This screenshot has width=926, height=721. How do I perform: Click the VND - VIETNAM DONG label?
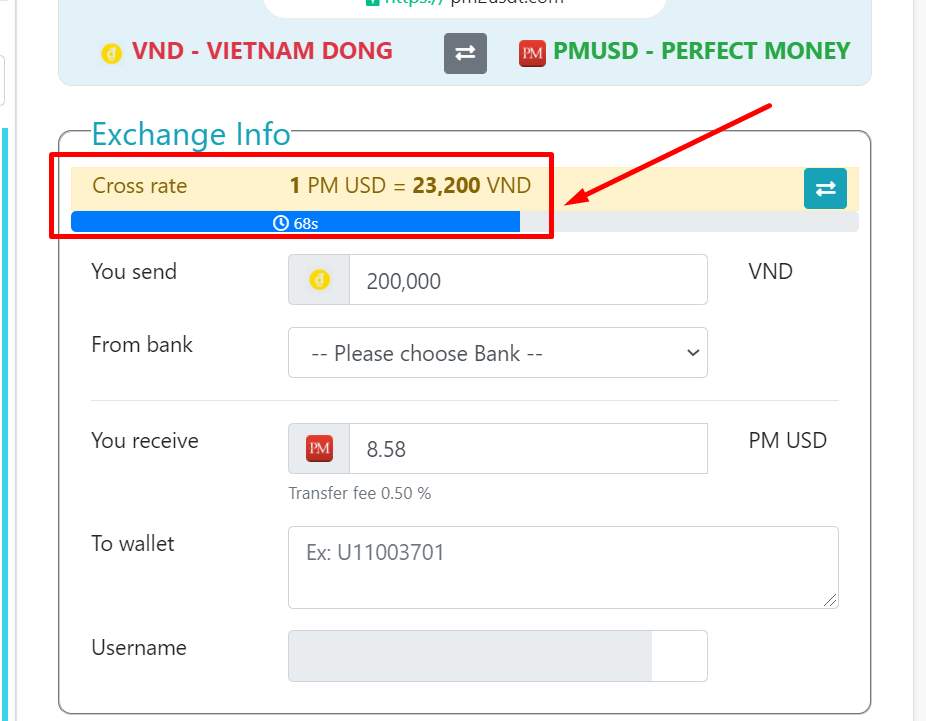pos(262,51)
